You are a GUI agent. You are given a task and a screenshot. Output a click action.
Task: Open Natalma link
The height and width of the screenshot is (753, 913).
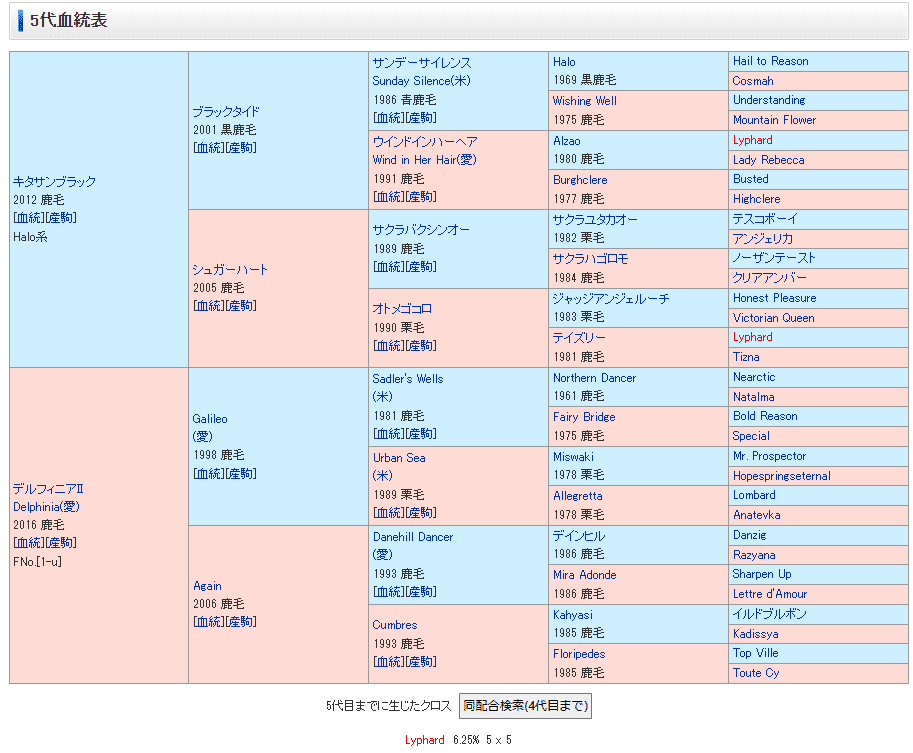pyautogui.click(x=753, y=397)
